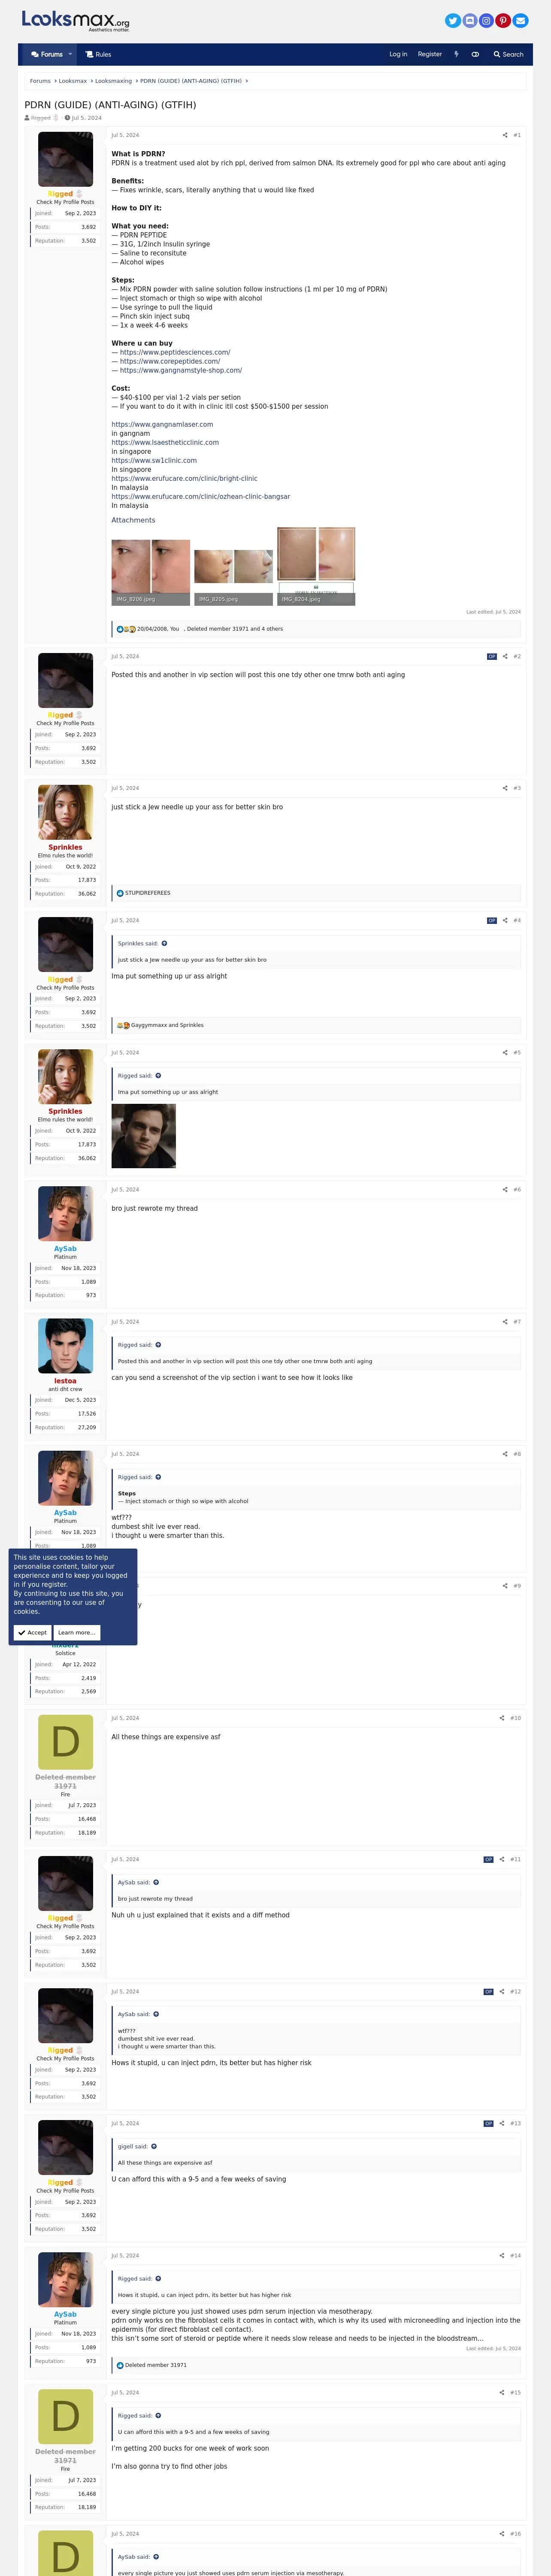
Task: Click Register in the navbar
Action: (430, 54)
